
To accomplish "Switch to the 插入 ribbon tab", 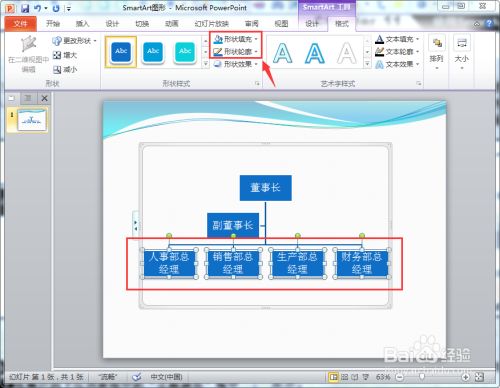I will tap(83, 23).
